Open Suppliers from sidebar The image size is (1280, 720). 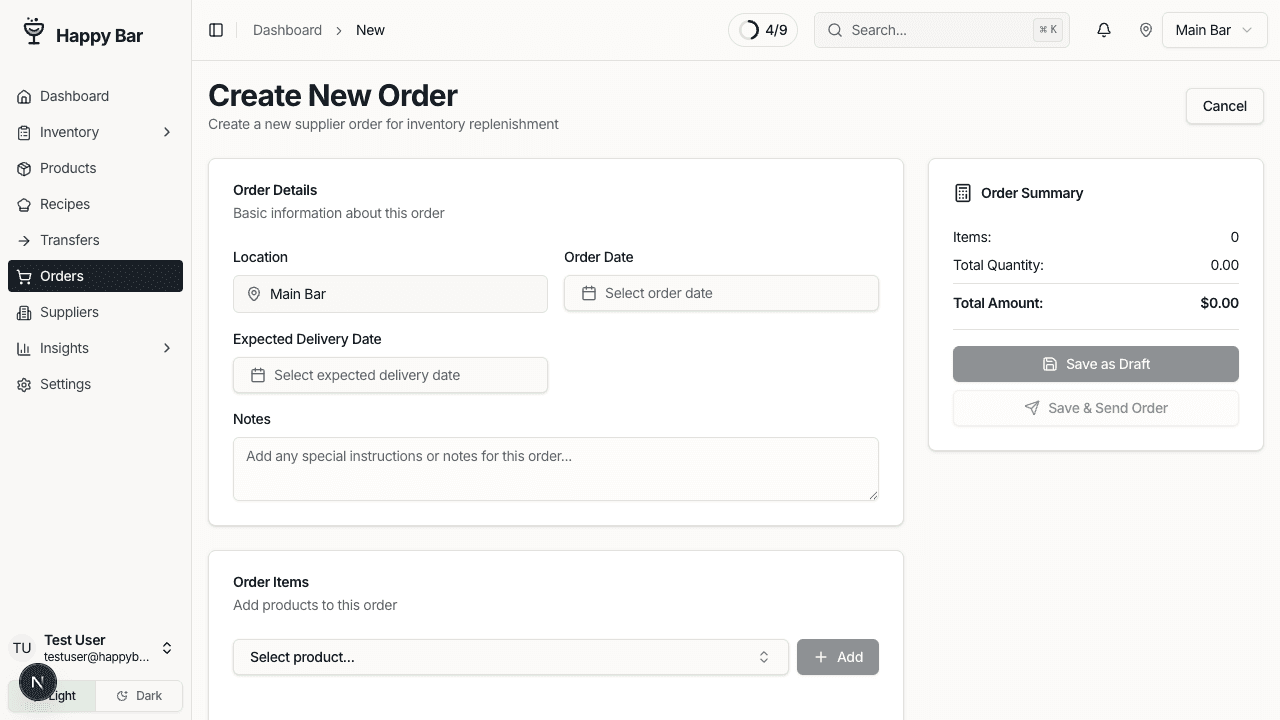[x=95, y=312]
